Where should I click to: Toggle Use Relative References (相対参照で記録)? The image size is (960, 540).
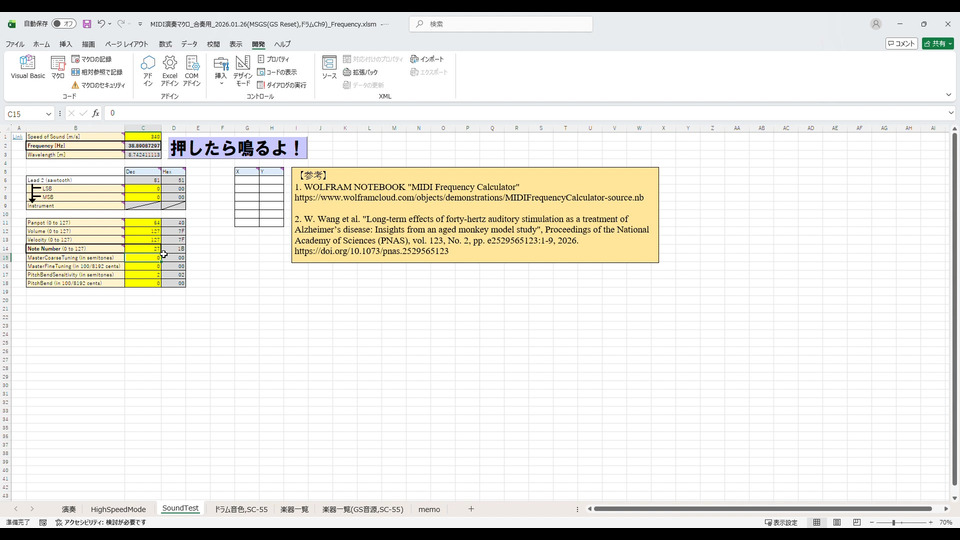tap(97, 72)
